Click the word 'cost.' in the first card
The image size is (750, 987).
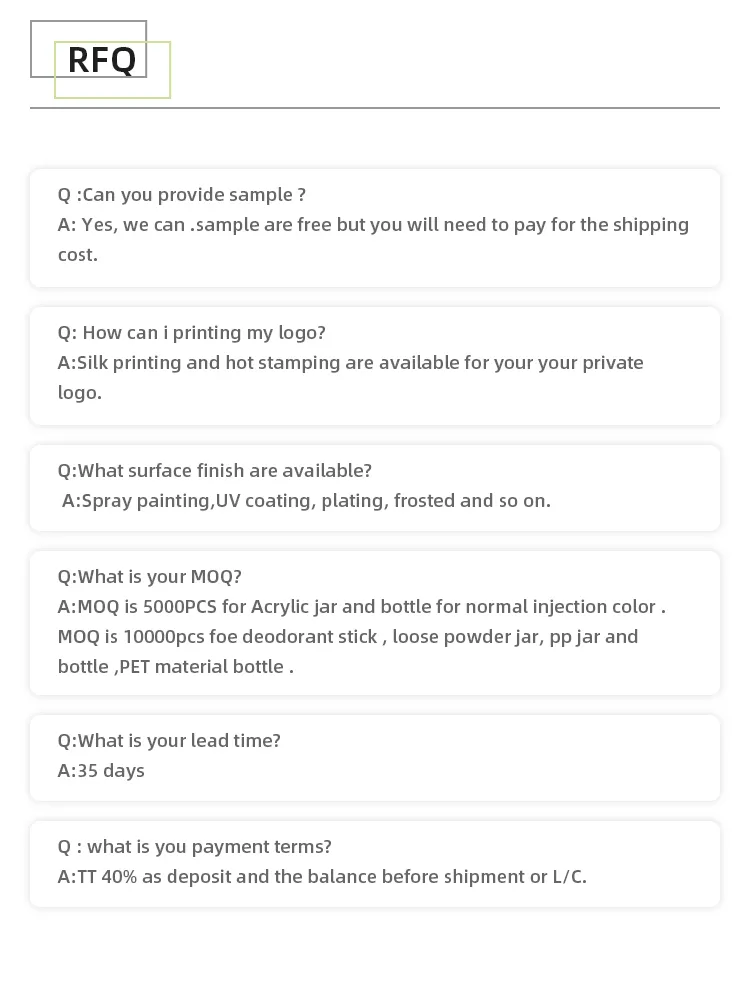point(77,255)
